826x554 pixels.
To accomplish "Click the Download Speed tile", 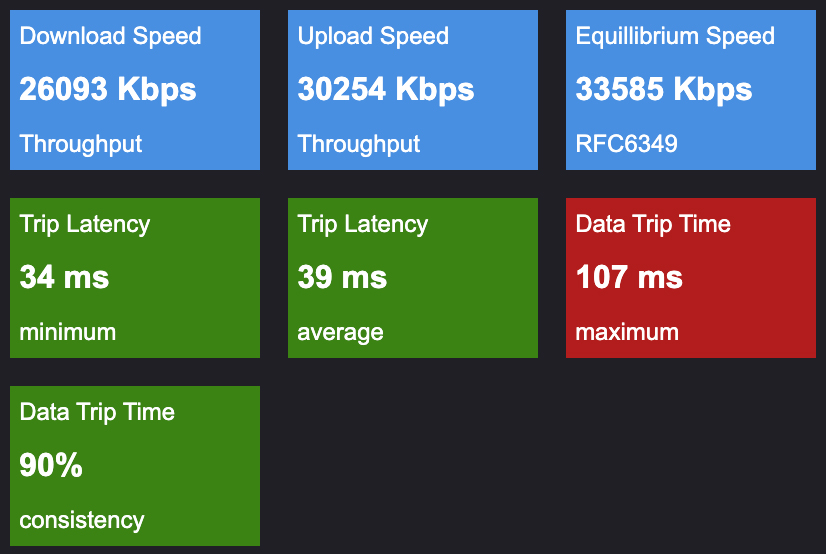I will (135, 90).
